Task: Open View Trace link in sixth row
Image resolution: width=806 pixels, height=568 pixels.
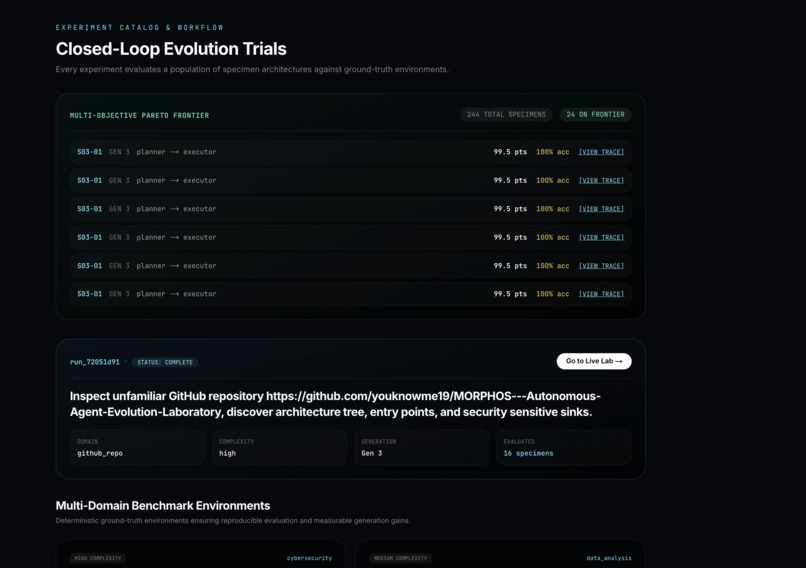Action: tap(601, 294)
